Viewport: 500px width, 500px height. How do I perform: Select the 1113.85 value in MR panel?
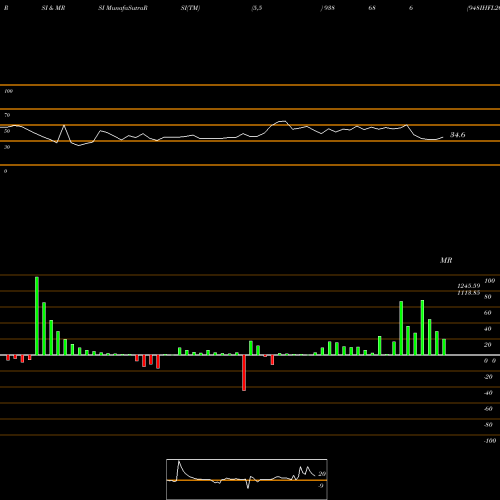click(469, 293)
